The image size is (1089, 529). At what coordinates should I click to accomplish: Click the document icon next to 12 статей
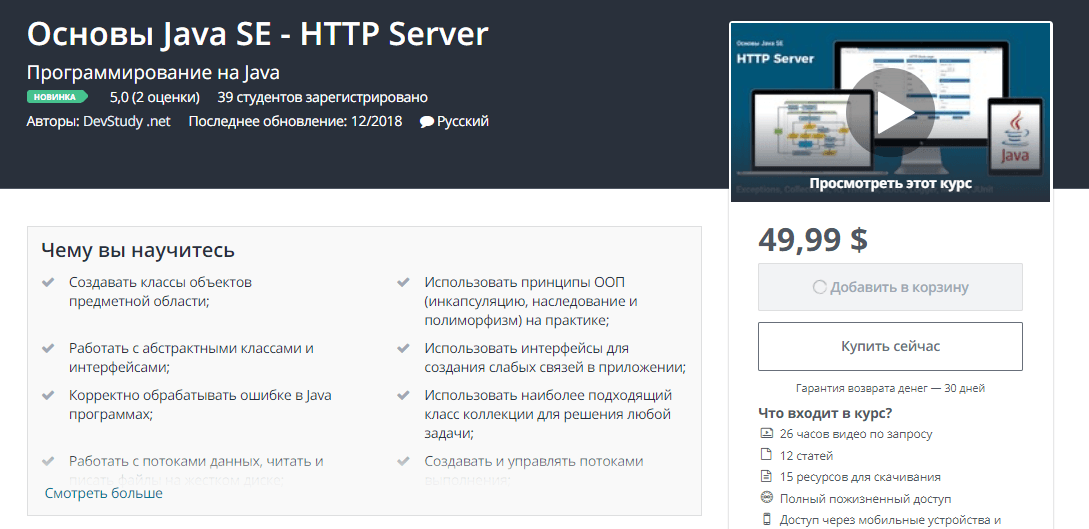pos(767,455)
